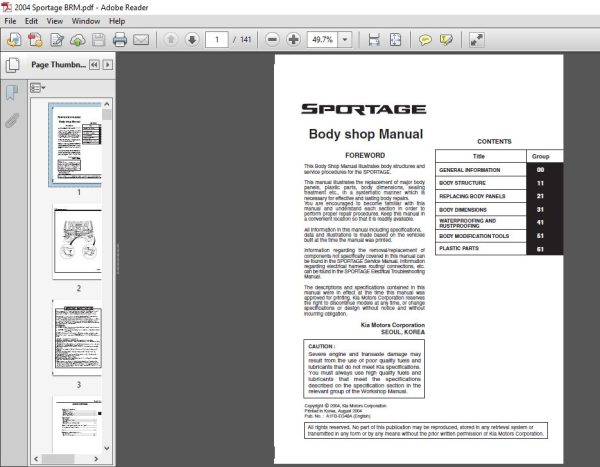Click the thumbnails horizontal scrollbar thumb
Image resolution: width=600 pixels, height=467 pixels.
[x=58, y=459]
